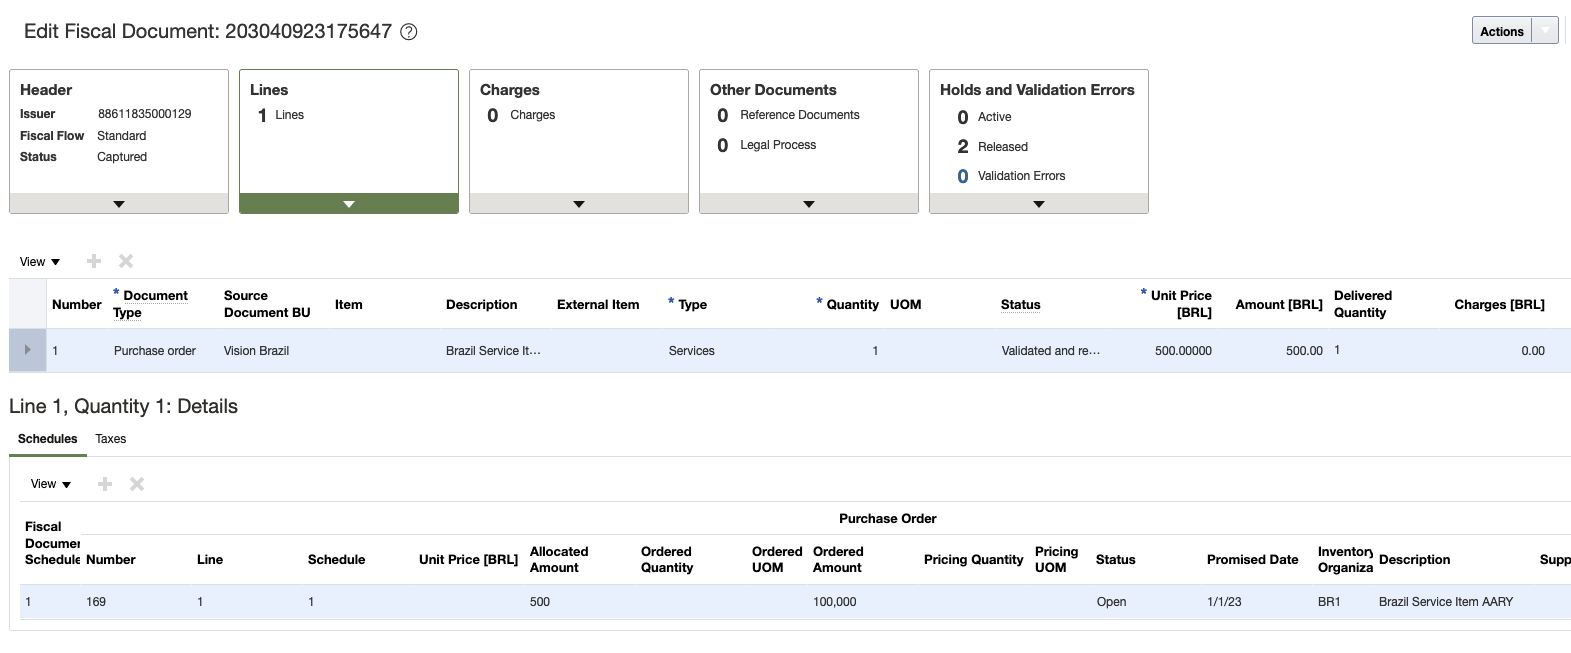The width and height of the screenshot is (1571, 653).
Task: Click the Status column header in Lines table
Action: click(x=1020, y=305)
